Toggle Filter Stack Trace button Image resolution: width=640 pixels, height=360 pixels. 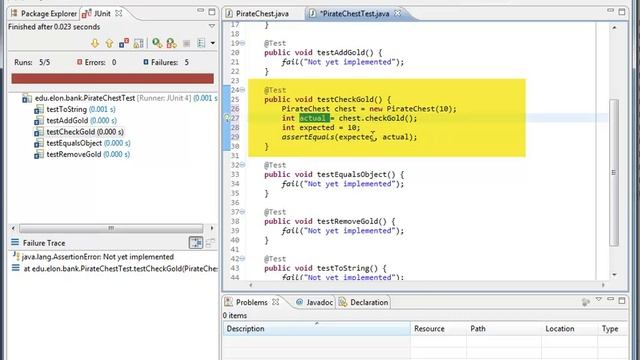point(196,243)
